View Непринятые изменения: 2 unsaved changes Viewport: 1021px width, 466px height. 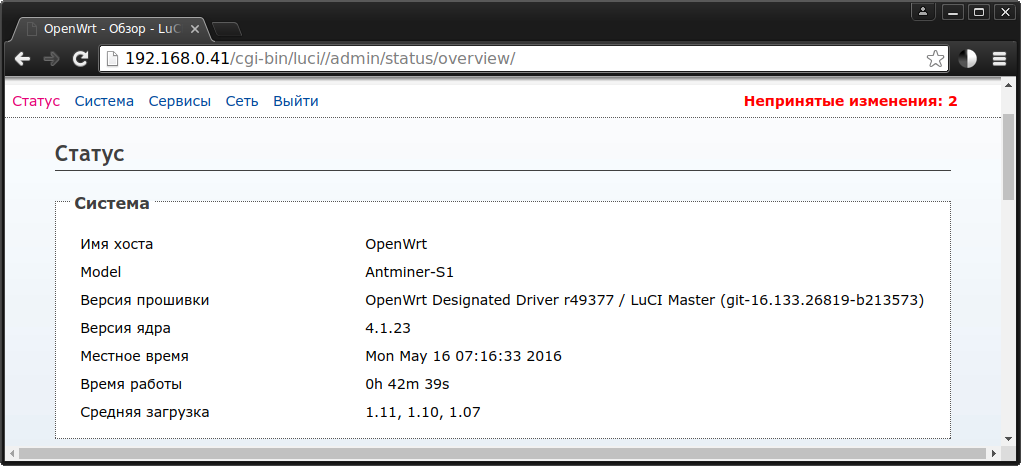click(850, 101)
